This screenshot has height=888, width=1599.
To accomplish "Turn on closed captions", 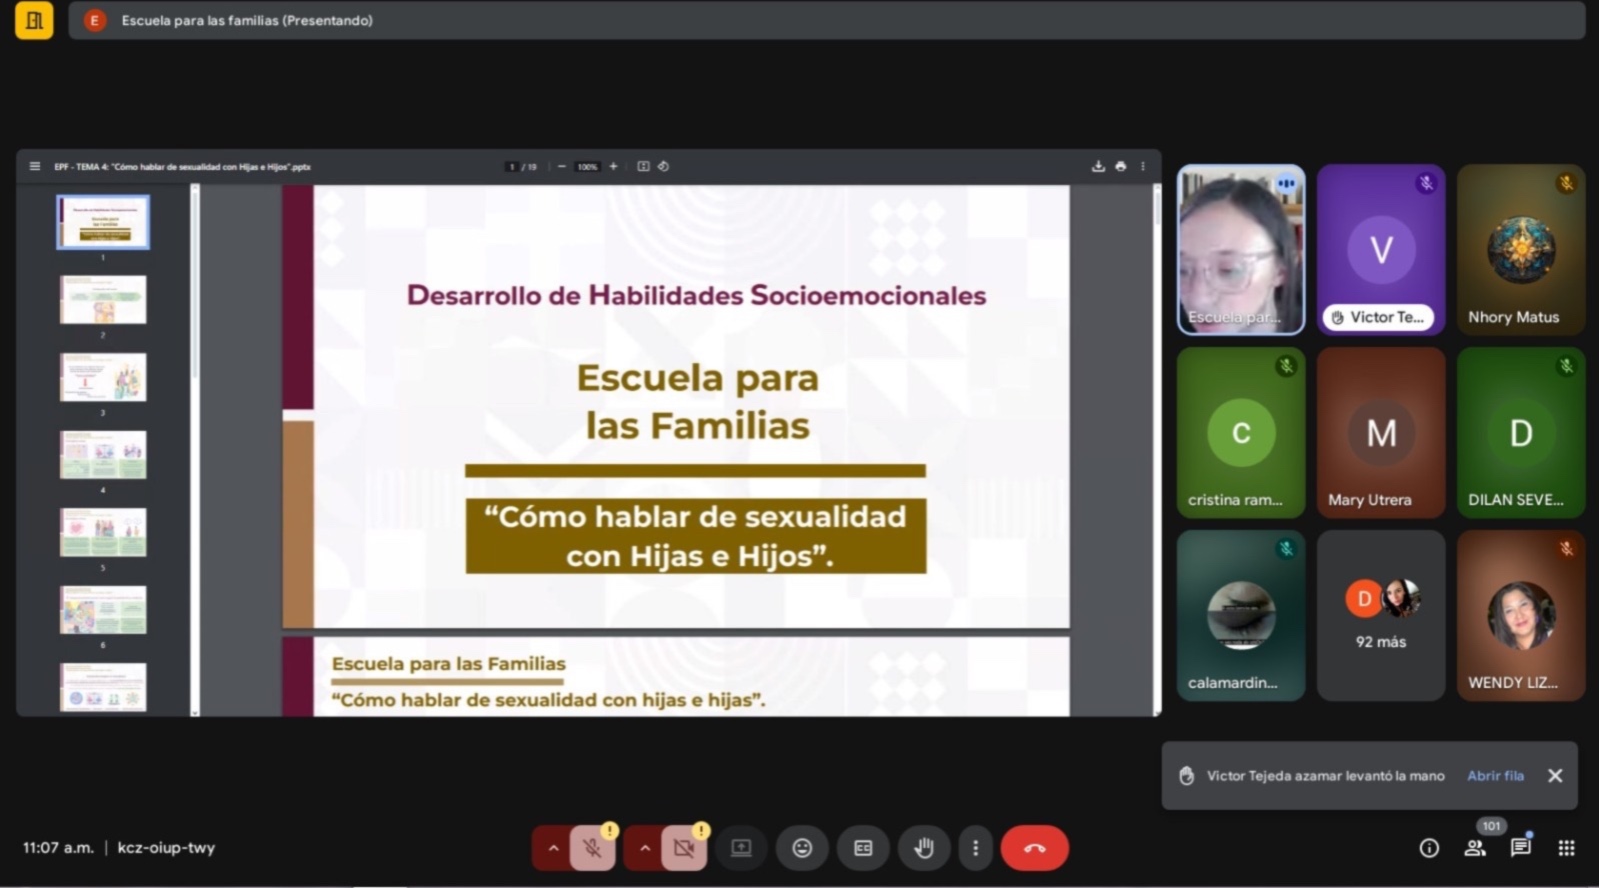I will tap(863, 848).
